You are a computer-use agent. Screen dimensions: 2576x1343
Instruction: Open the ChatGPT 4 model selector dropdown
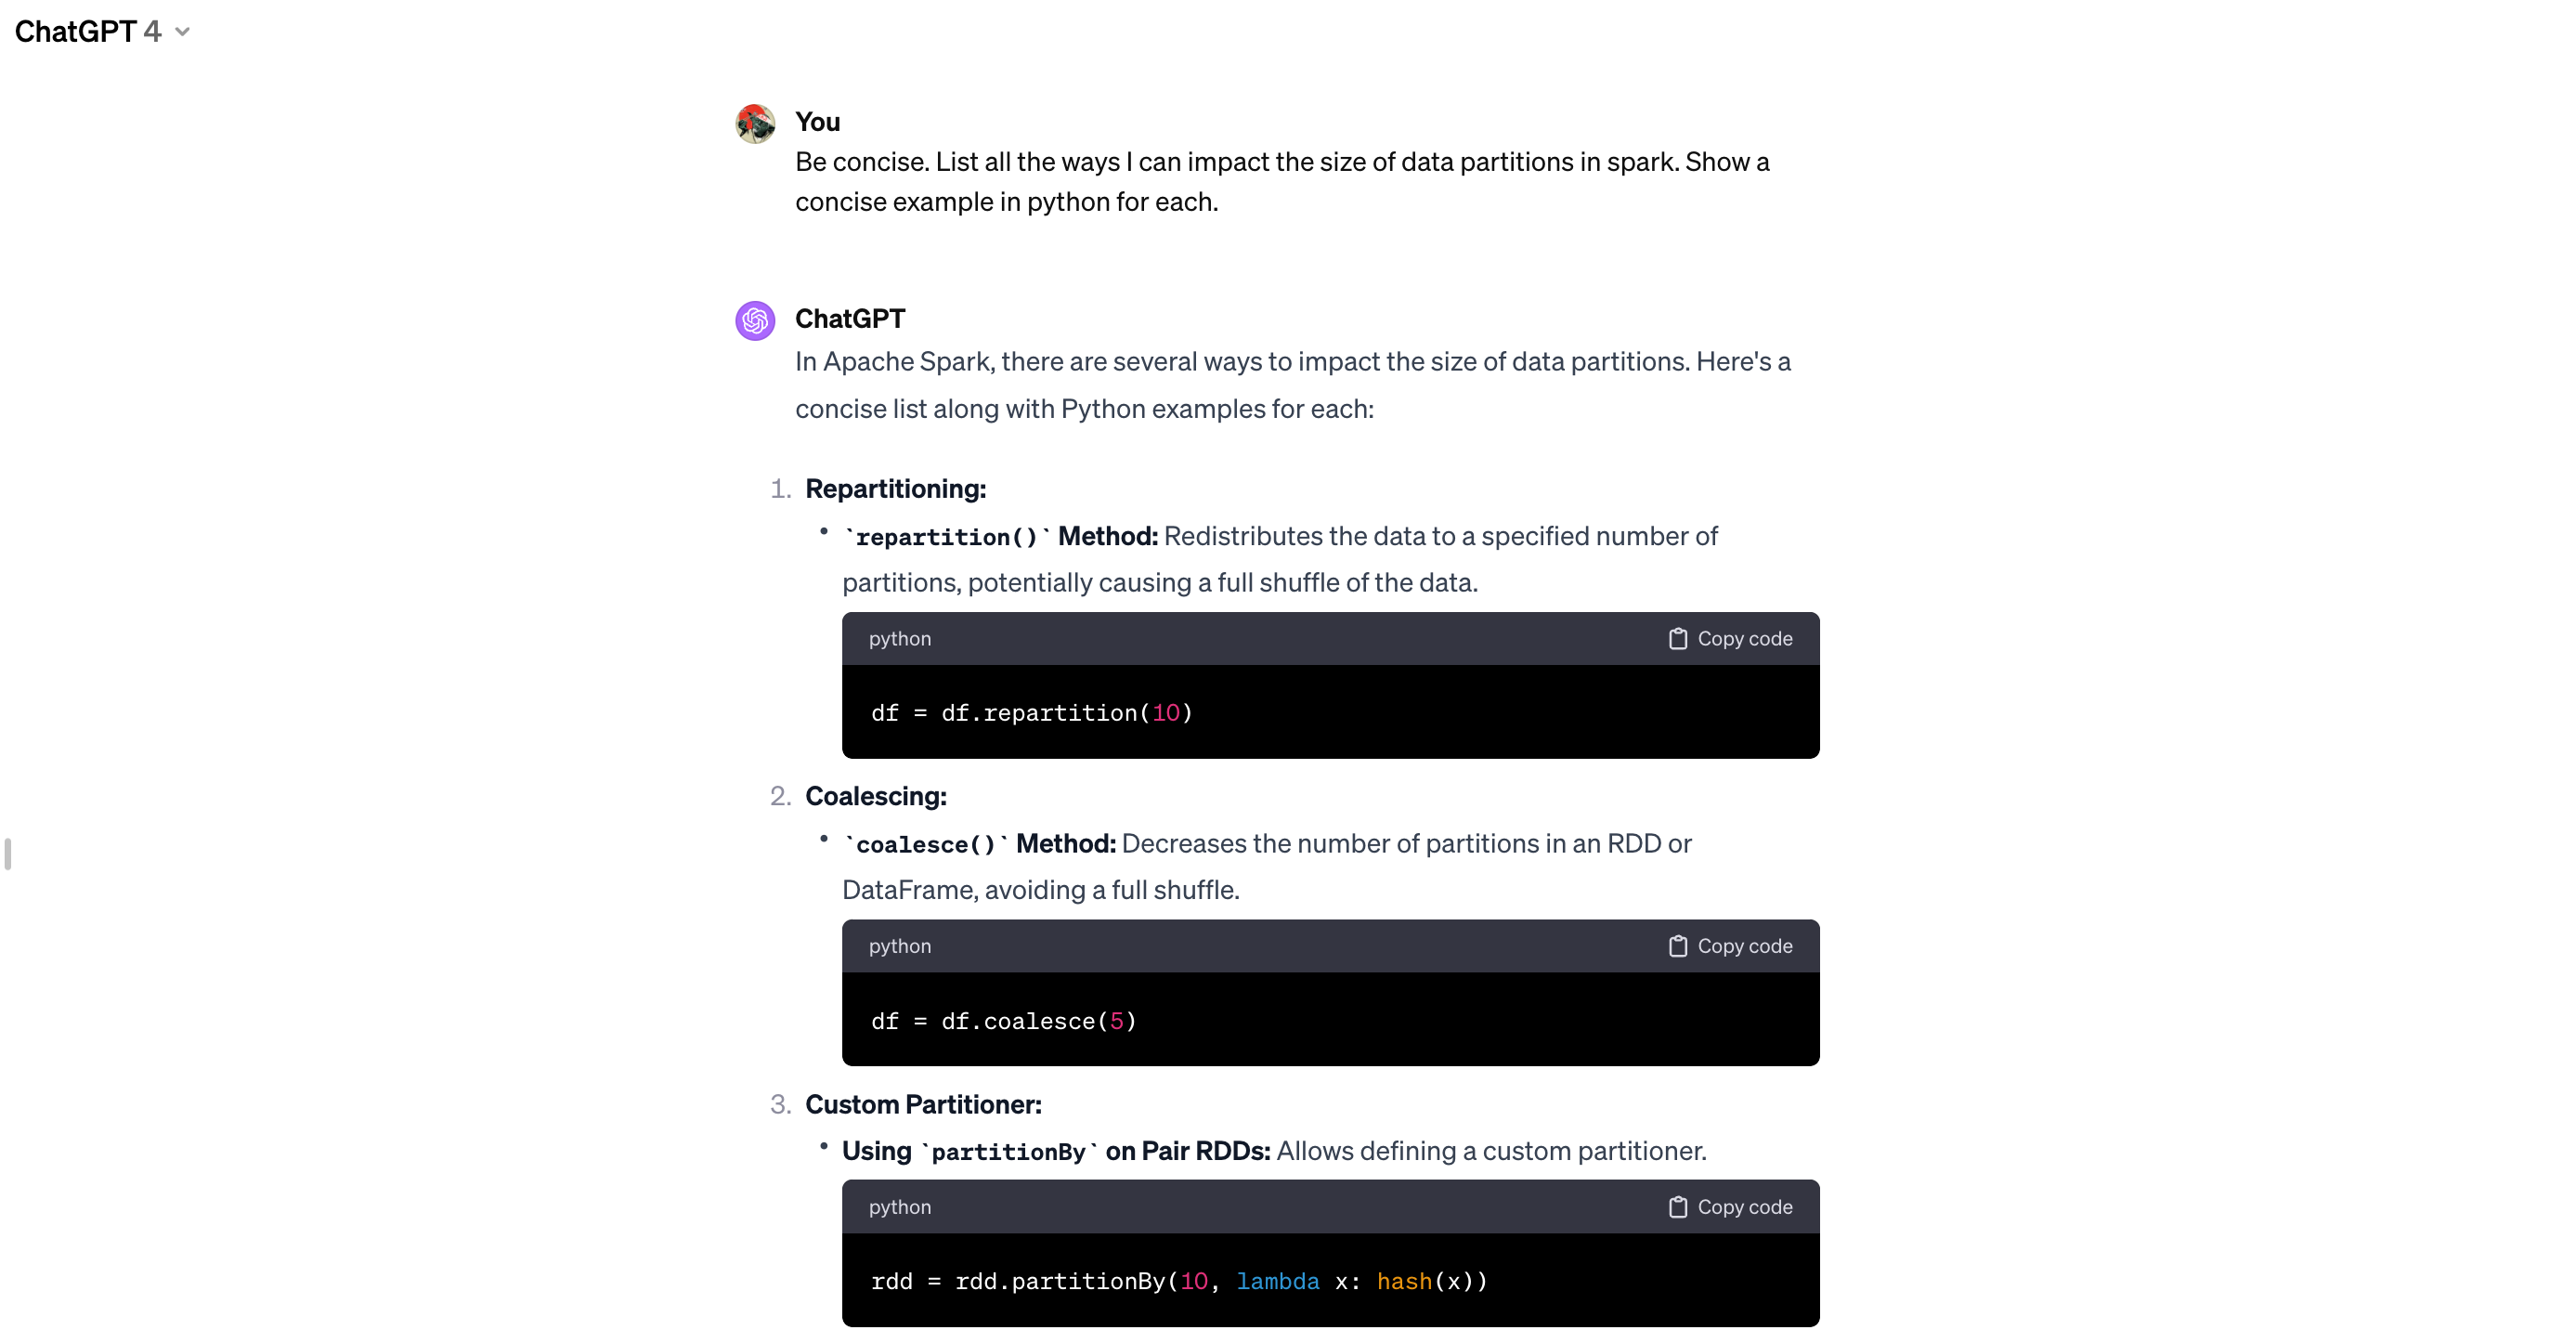102,31
